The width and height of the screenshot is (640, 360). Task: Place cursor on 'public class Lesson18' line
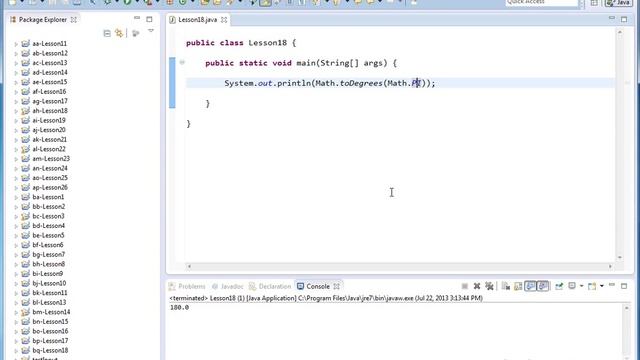click(x=241, y=43)
